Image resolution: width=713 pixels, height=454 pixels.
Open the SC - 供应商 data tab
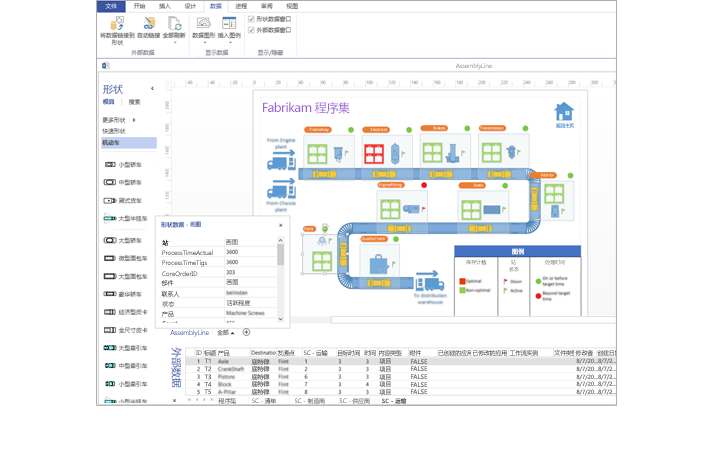click(355, 401)
